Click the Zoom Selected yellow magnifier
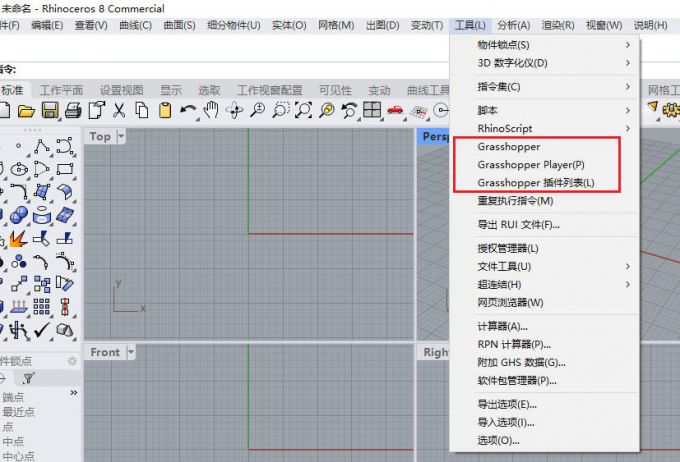Image resolution: width=680 pixels, height=462 pixels. coord(327,111)
